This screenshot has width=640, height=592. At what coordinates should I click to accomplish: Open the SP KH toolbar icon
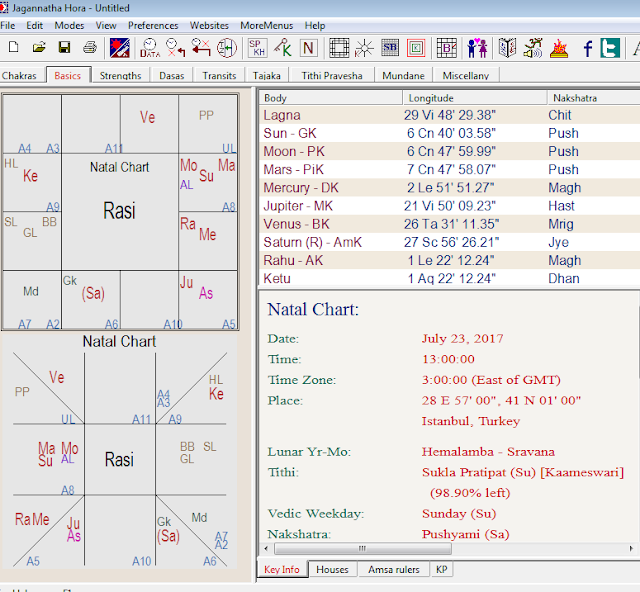(x=258, y=48)
